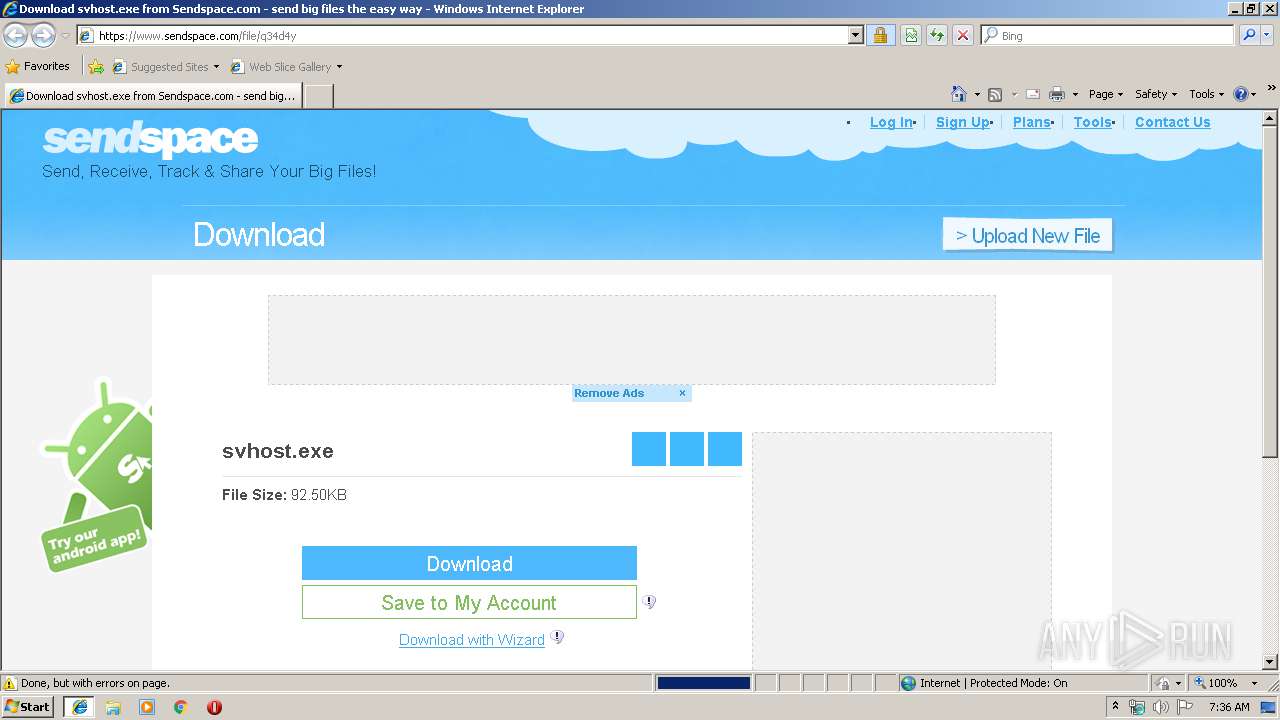Open Google Chrome from the taskbar
This screenshot has height=720, width=1280.
click(181, 707)
